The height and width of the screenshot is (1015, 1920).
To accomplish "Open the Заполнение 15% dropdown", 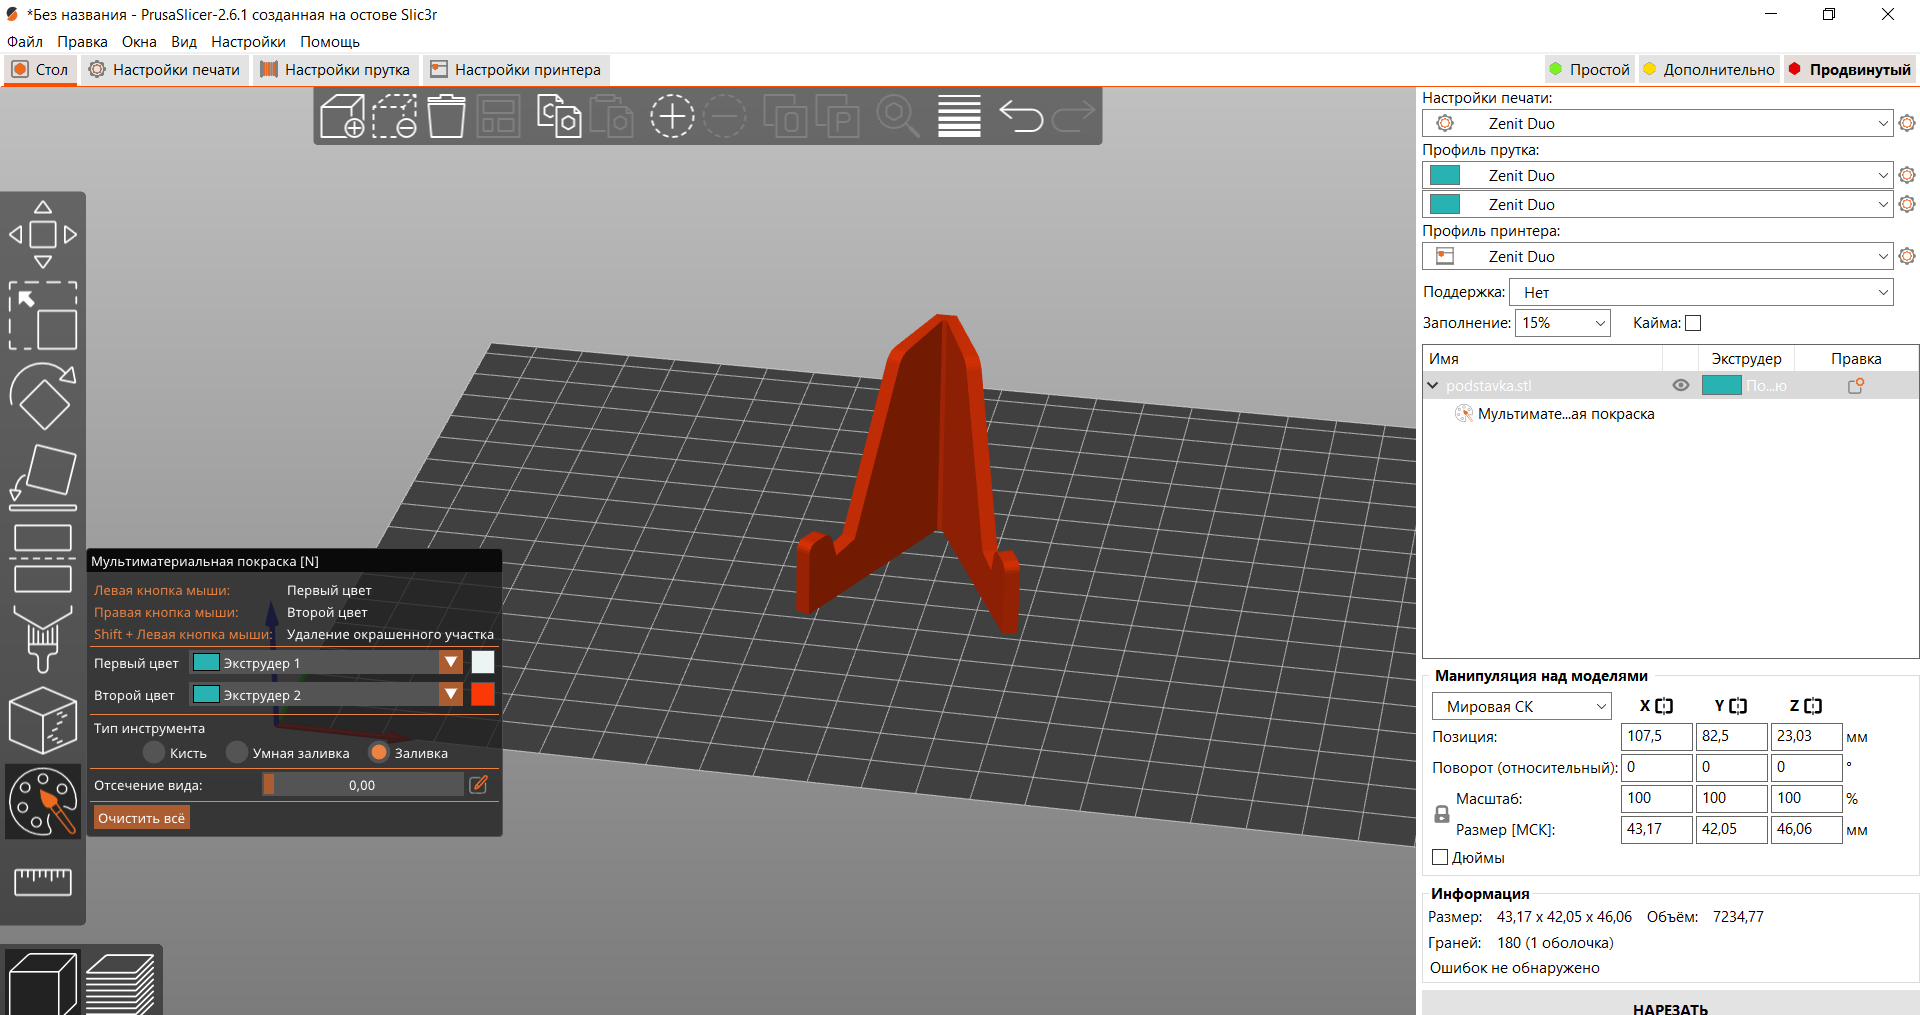I will click(x=1563, y=323).
